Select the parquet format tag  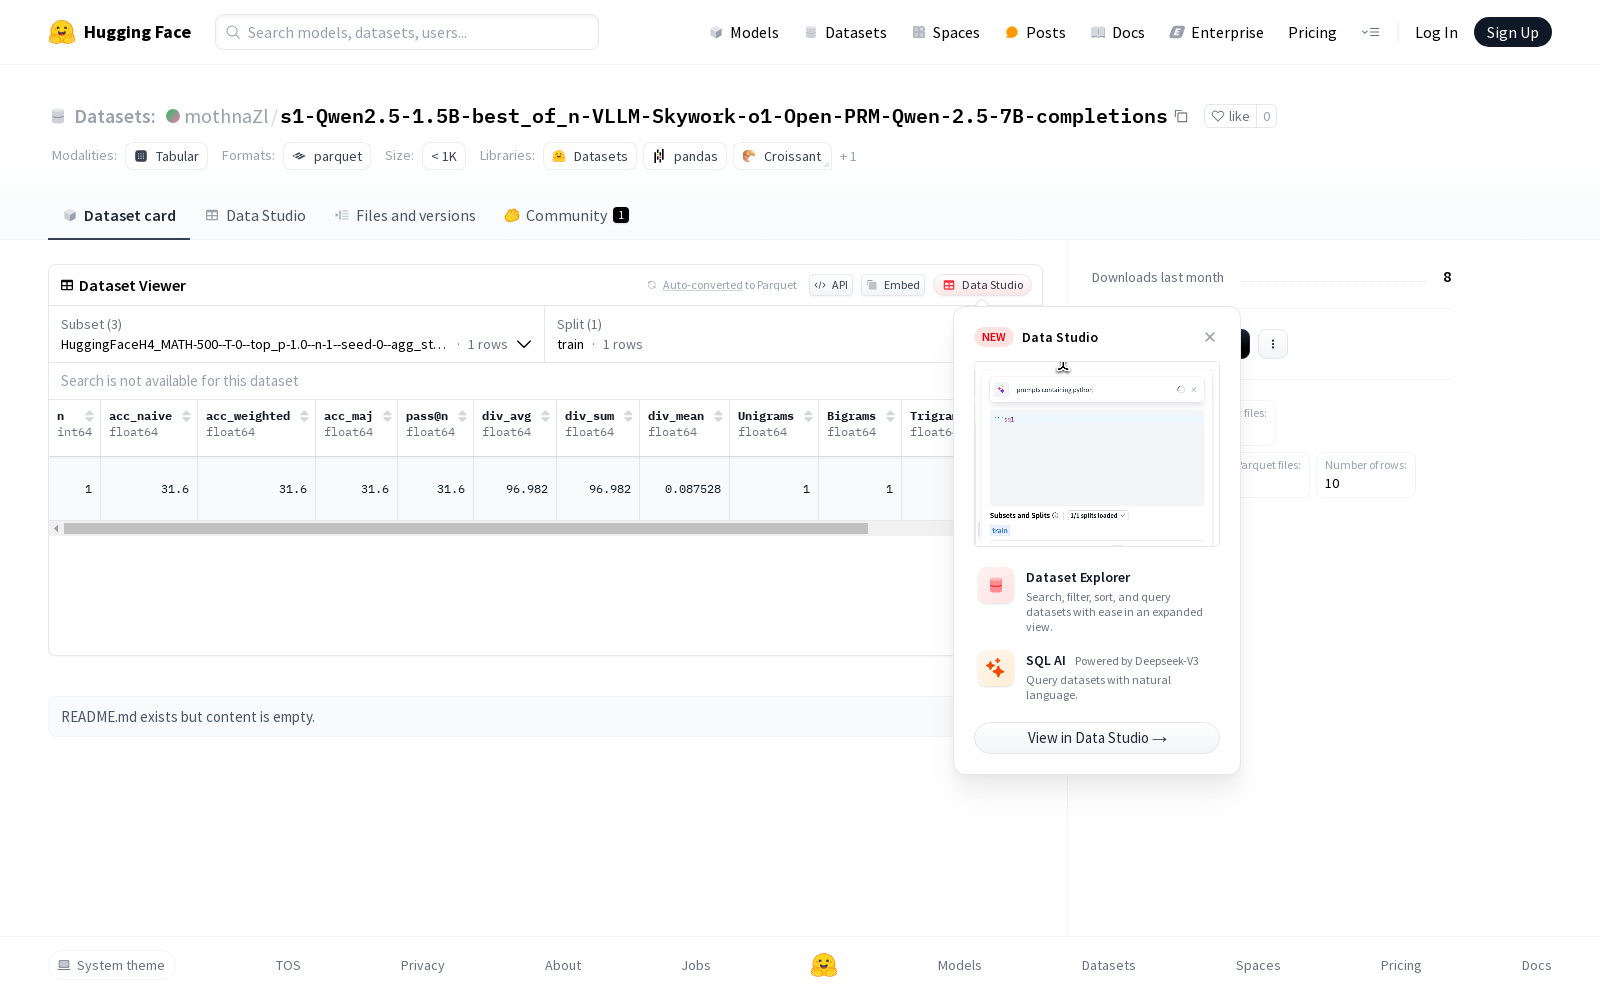pos(327,156)
